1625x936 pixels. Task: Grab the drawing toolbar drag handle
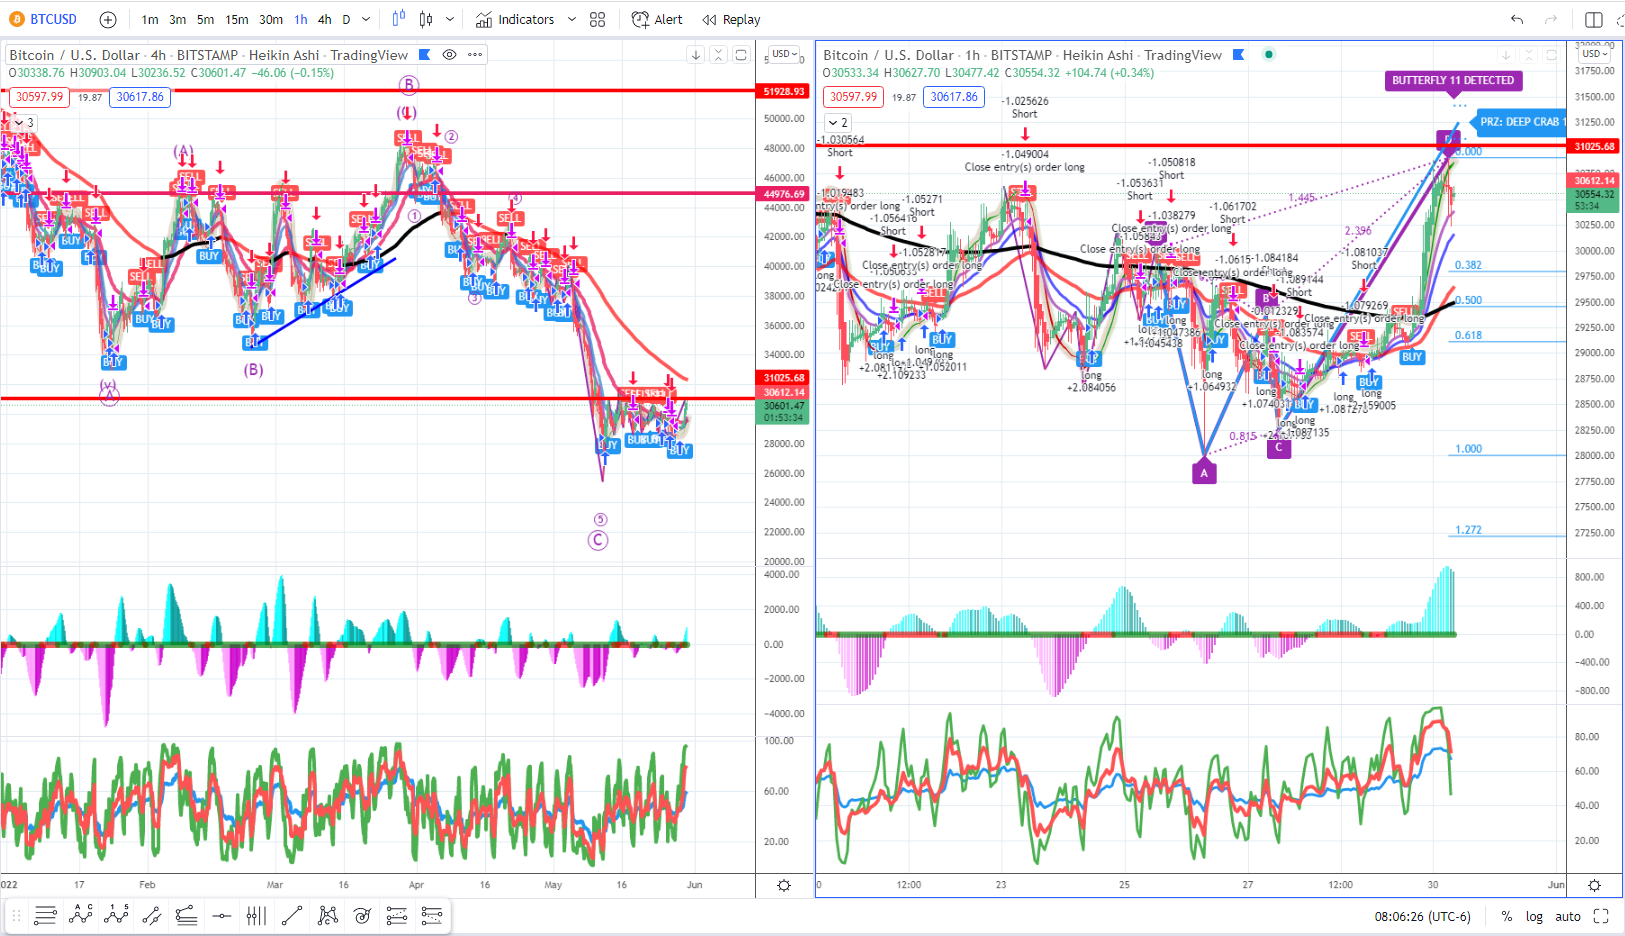coord(16,915)
